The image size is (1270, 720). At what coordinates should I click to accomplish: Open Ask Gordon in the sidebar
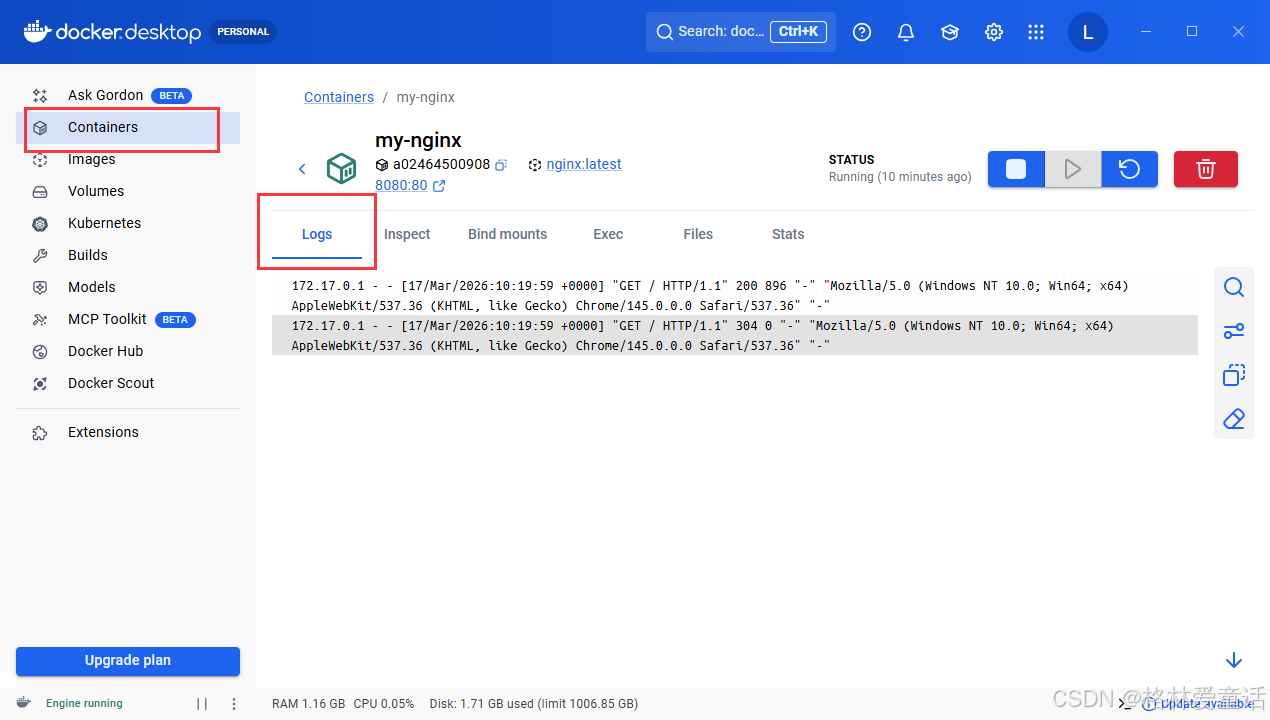pos(128,95)
